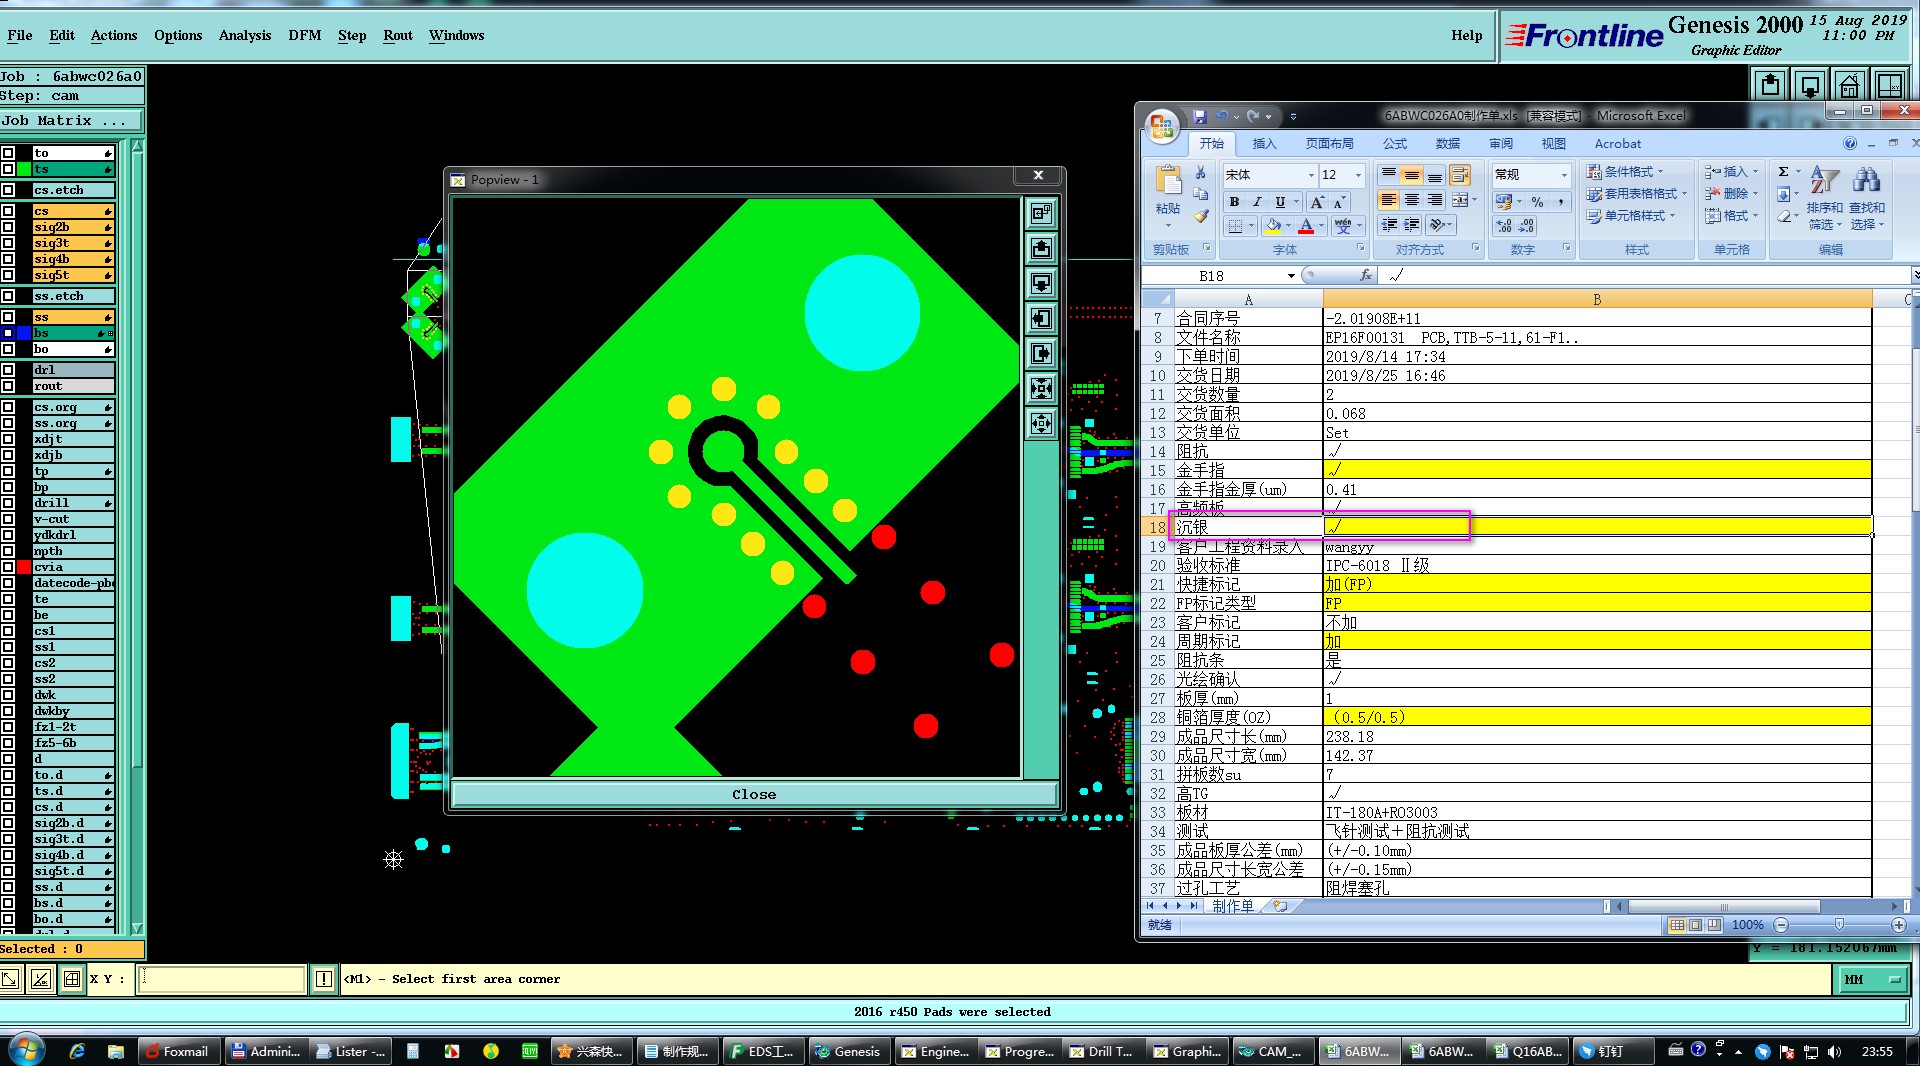Toggle the checkbox for layer ss.etch
1920x1066 pixels.
click(x=8, y=296)
